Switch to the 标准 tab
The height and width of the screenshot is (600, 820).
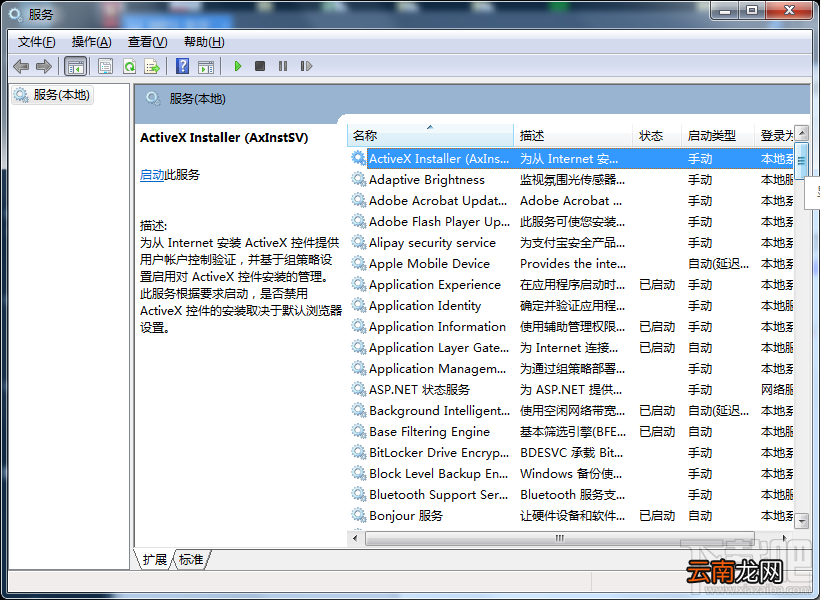[x=191, y=560]
